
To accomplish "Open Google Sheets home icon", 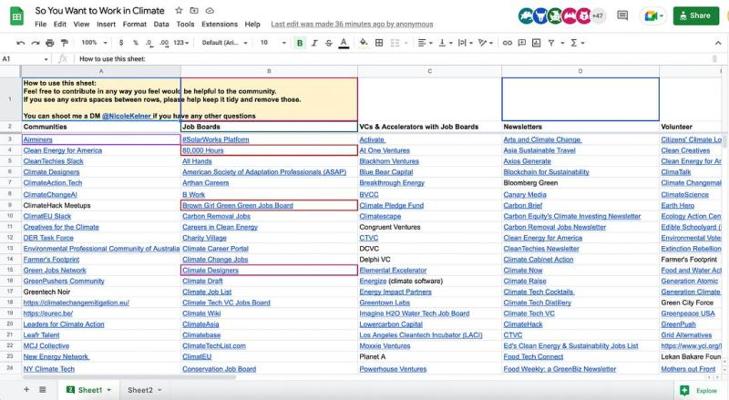I will click(x=17, y=17).
